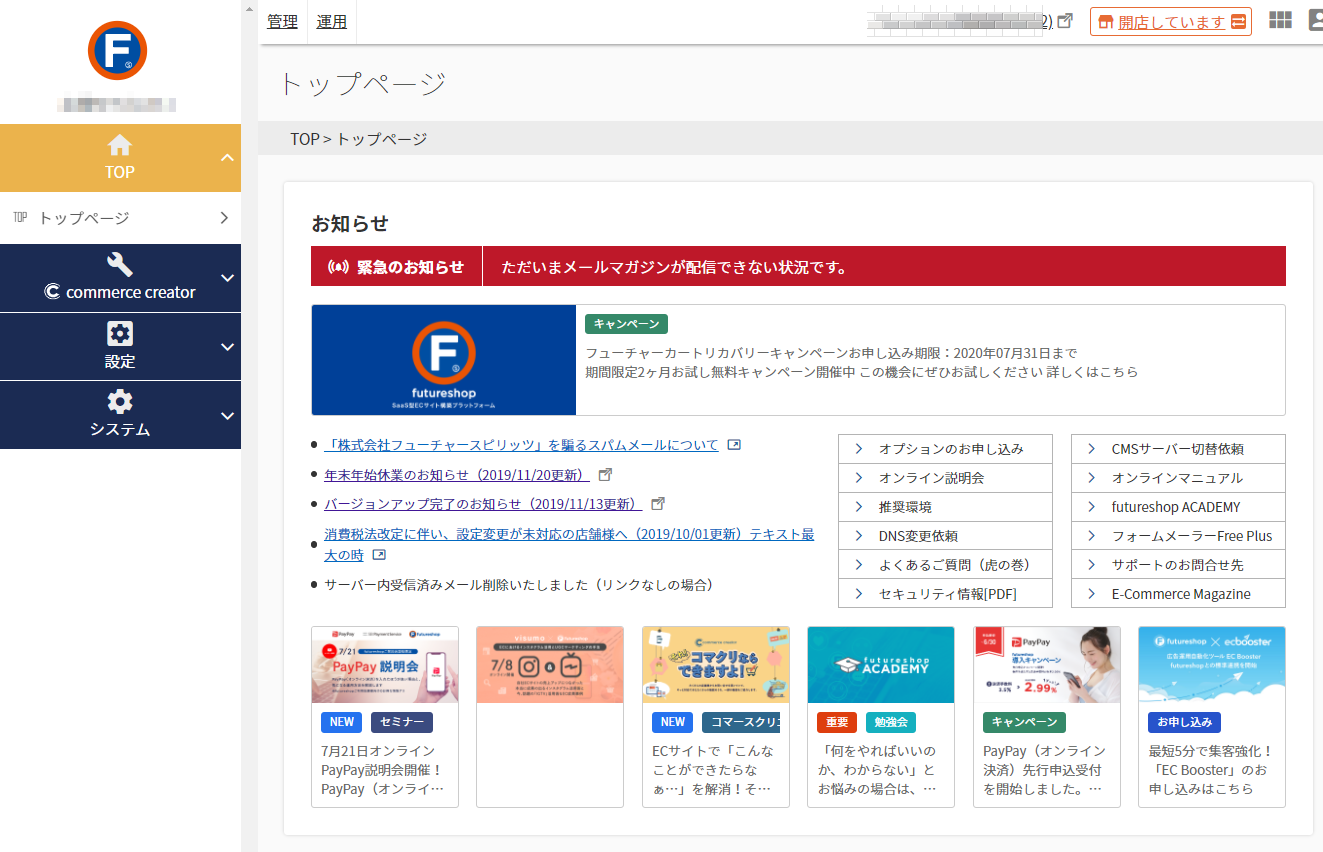1323x852 pixels.
Task: Click the commerce creator wrench icon
Action: [120, 264]
